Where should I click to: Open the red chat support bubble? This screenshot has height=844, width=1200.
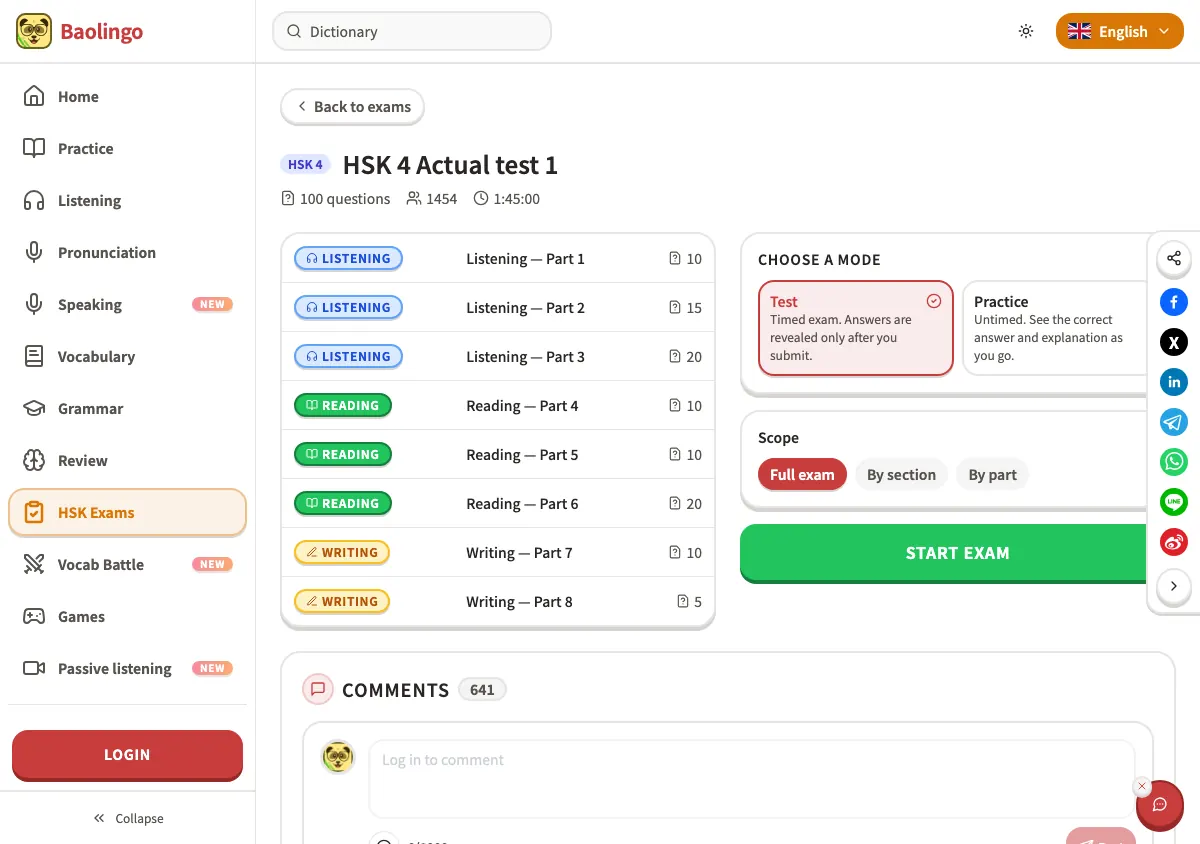click(1160, 805)
